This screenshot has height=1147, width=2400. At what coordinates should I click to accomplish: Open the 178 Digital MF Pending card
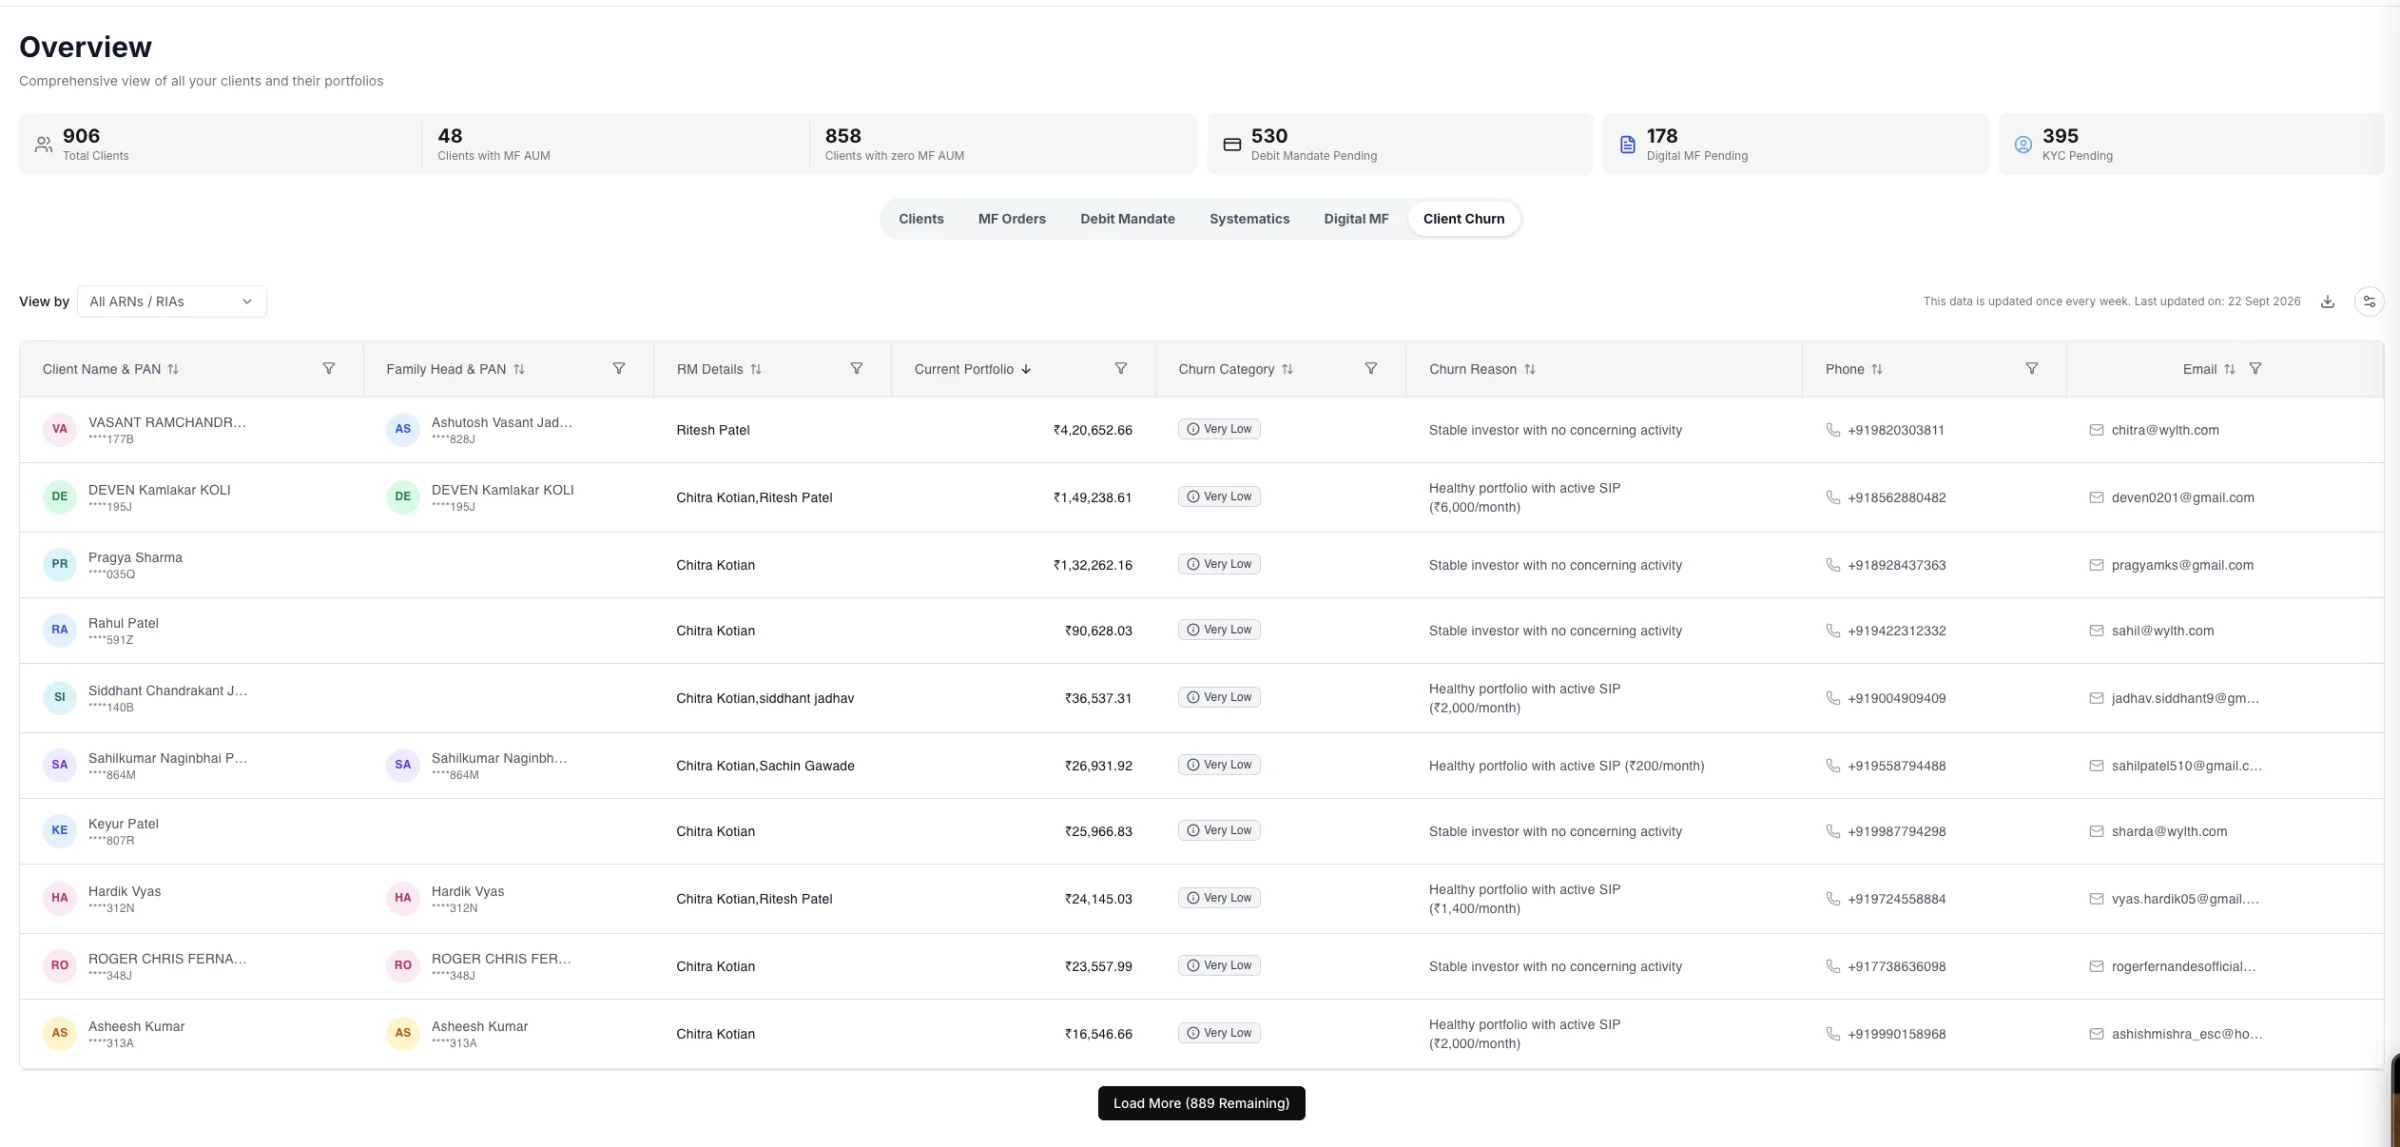(1796, 144)
